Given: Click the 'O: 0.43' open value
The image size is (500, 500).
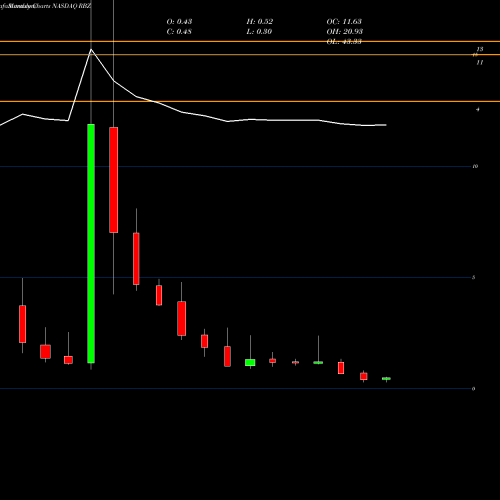Looking at the screenshot, I should pyautogui.click(x=179, y=21).
